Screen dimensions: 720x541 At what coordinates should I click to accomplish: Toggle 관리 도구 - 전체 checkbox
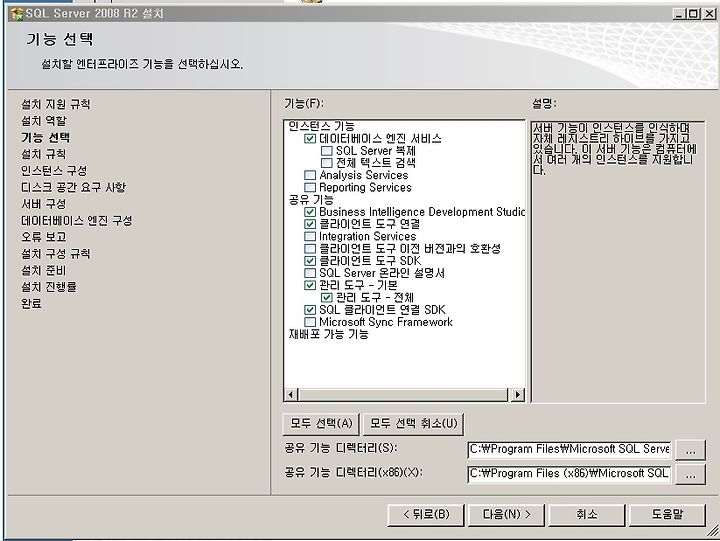tap(326, 298)
